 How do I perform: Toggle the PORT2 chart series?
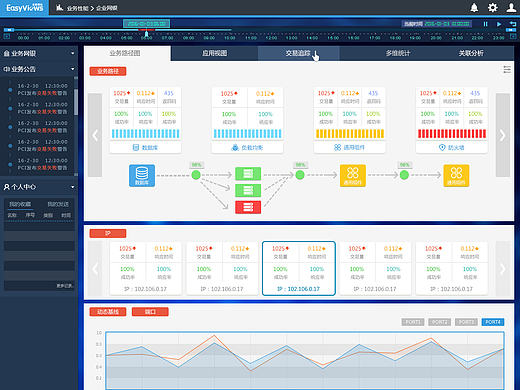click(x=439, y=322)
